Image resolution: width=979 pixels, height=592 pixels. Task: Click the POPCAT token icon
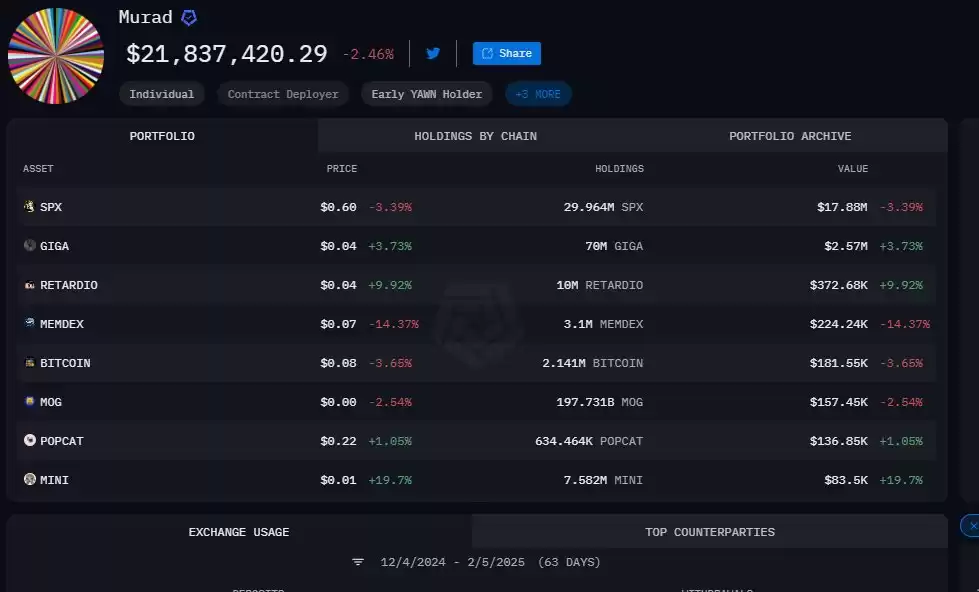29,440
